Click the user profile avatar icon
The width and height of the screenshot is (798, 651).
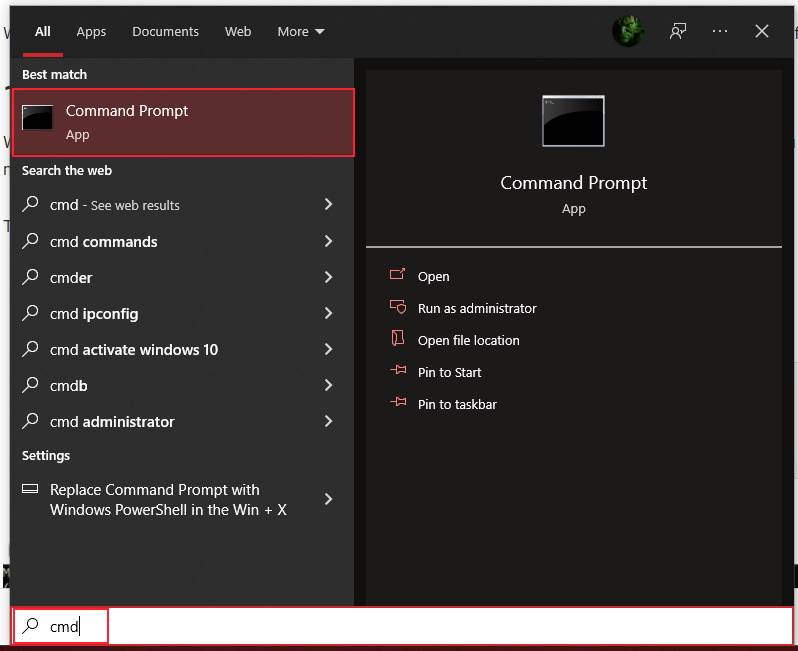point(628,31)
